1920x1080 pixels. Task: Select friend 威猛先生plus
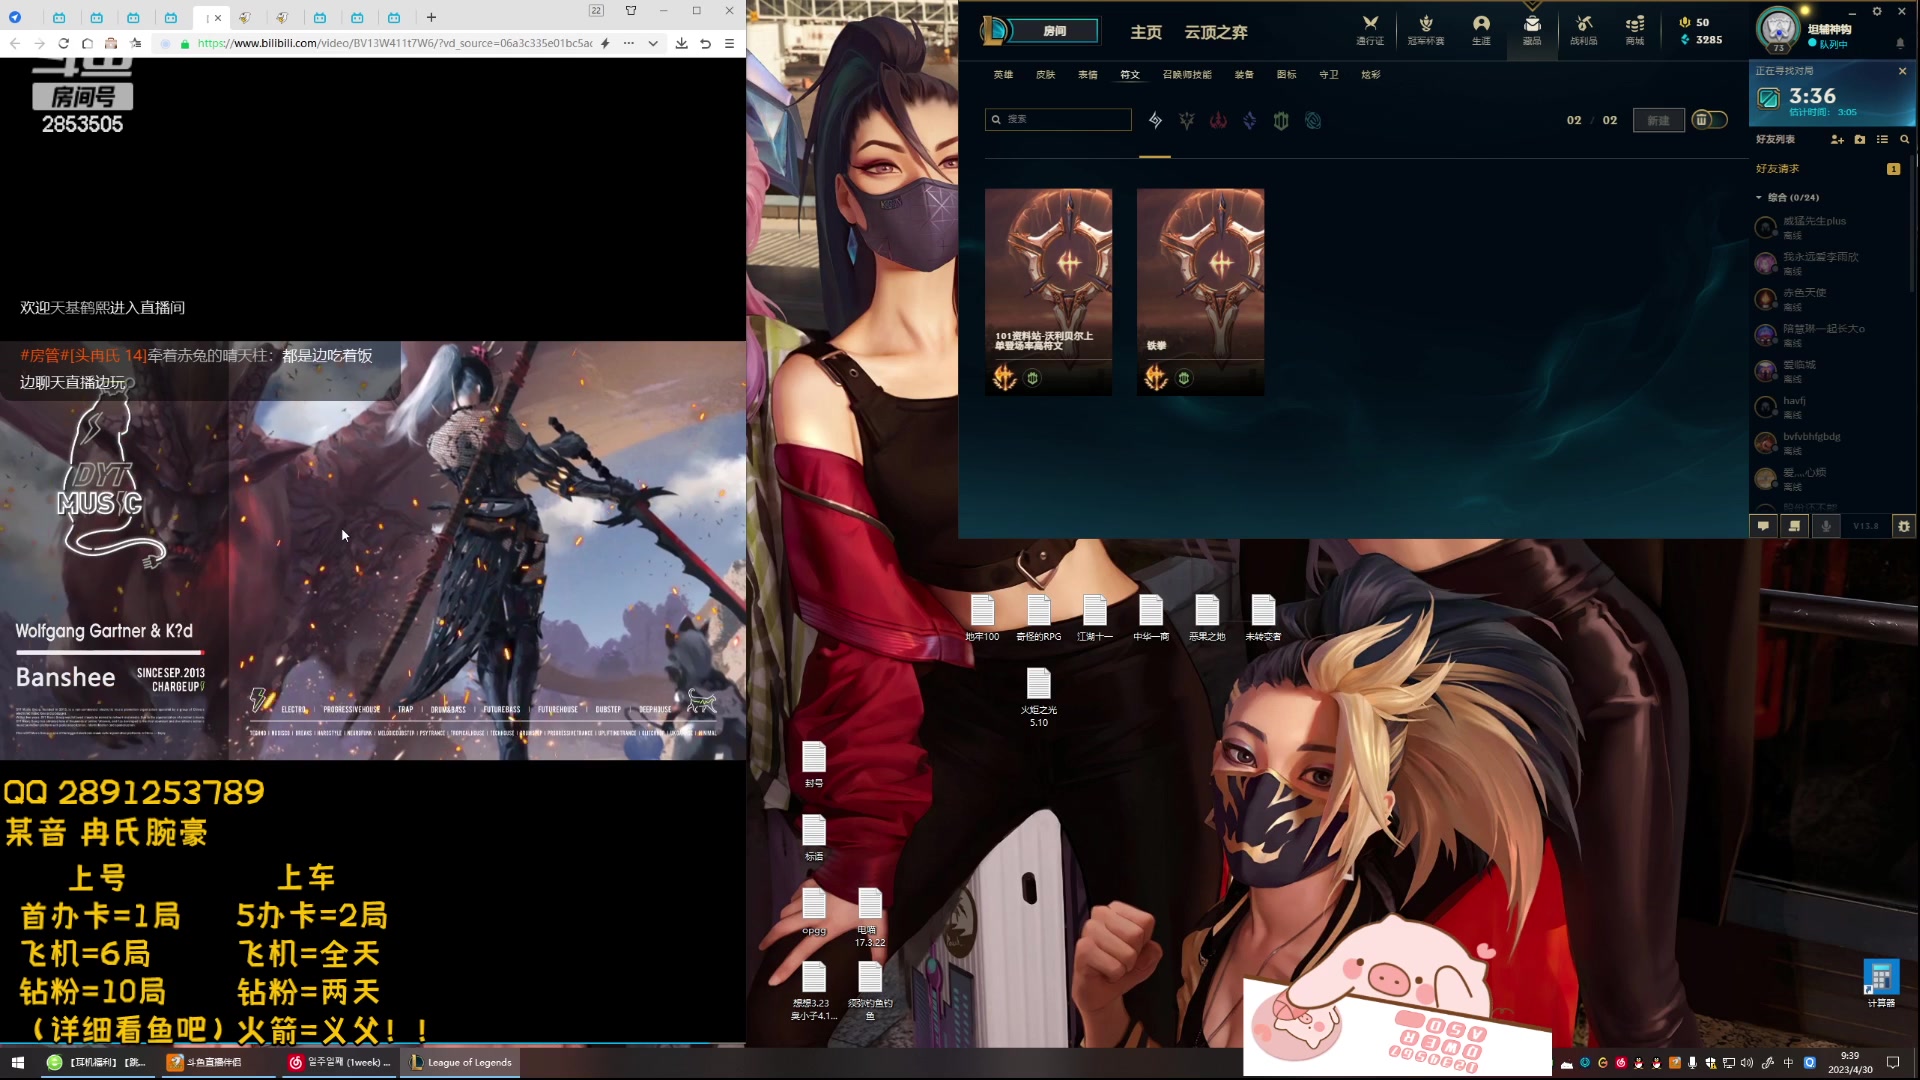pyautogui.click(x=1828, y=227)
